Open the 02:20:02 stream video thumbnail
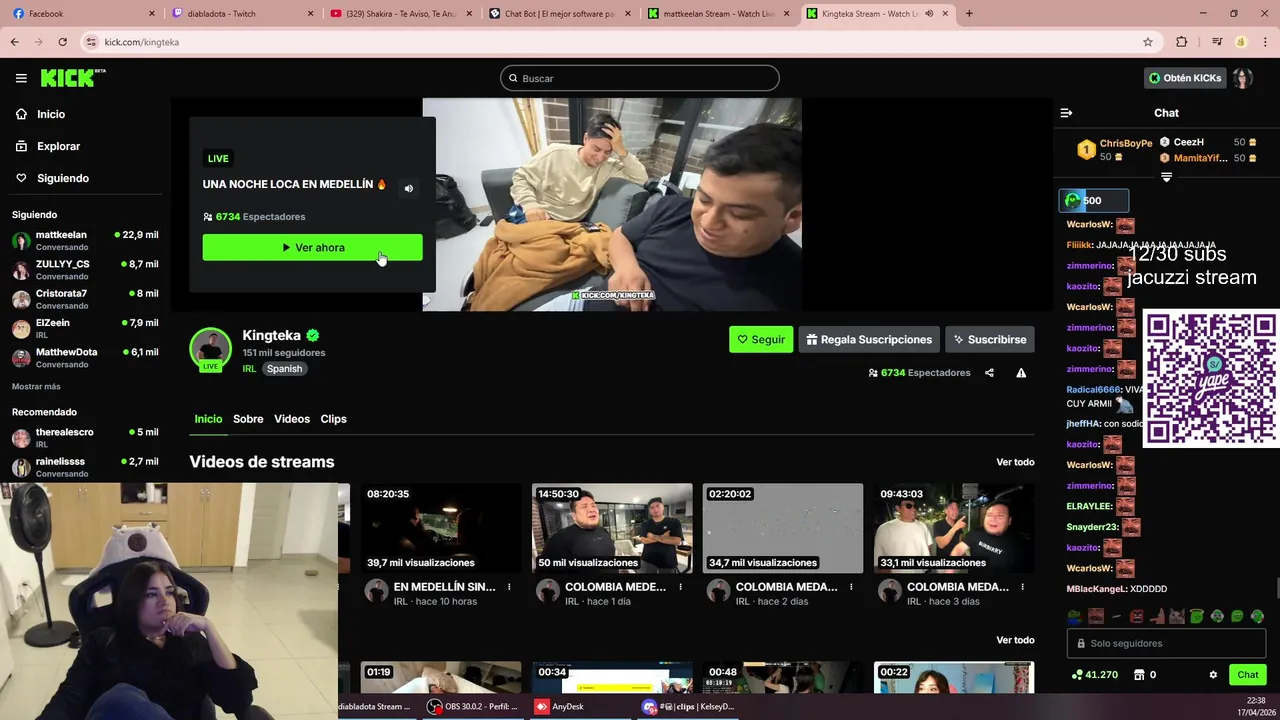Screen dimensions: 1280x720 pos(783,528)
